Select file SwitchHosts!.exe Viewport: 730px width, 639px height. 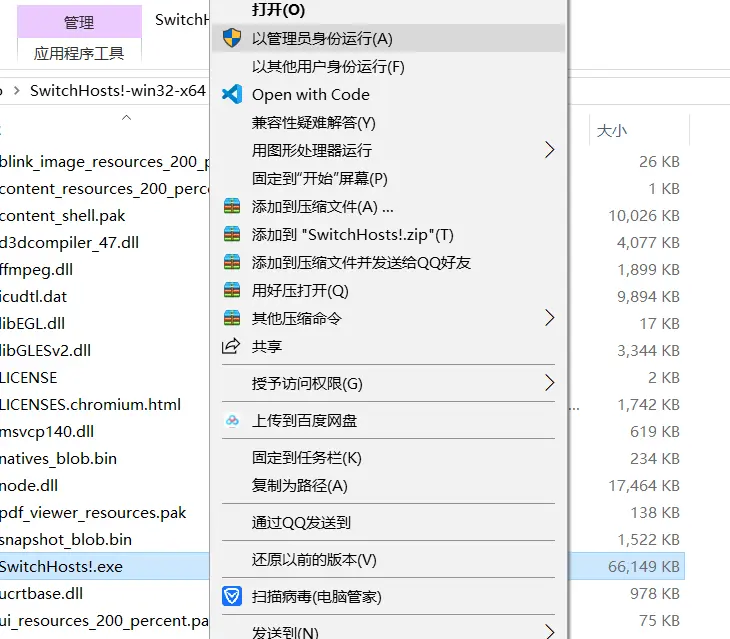(61, 566)
